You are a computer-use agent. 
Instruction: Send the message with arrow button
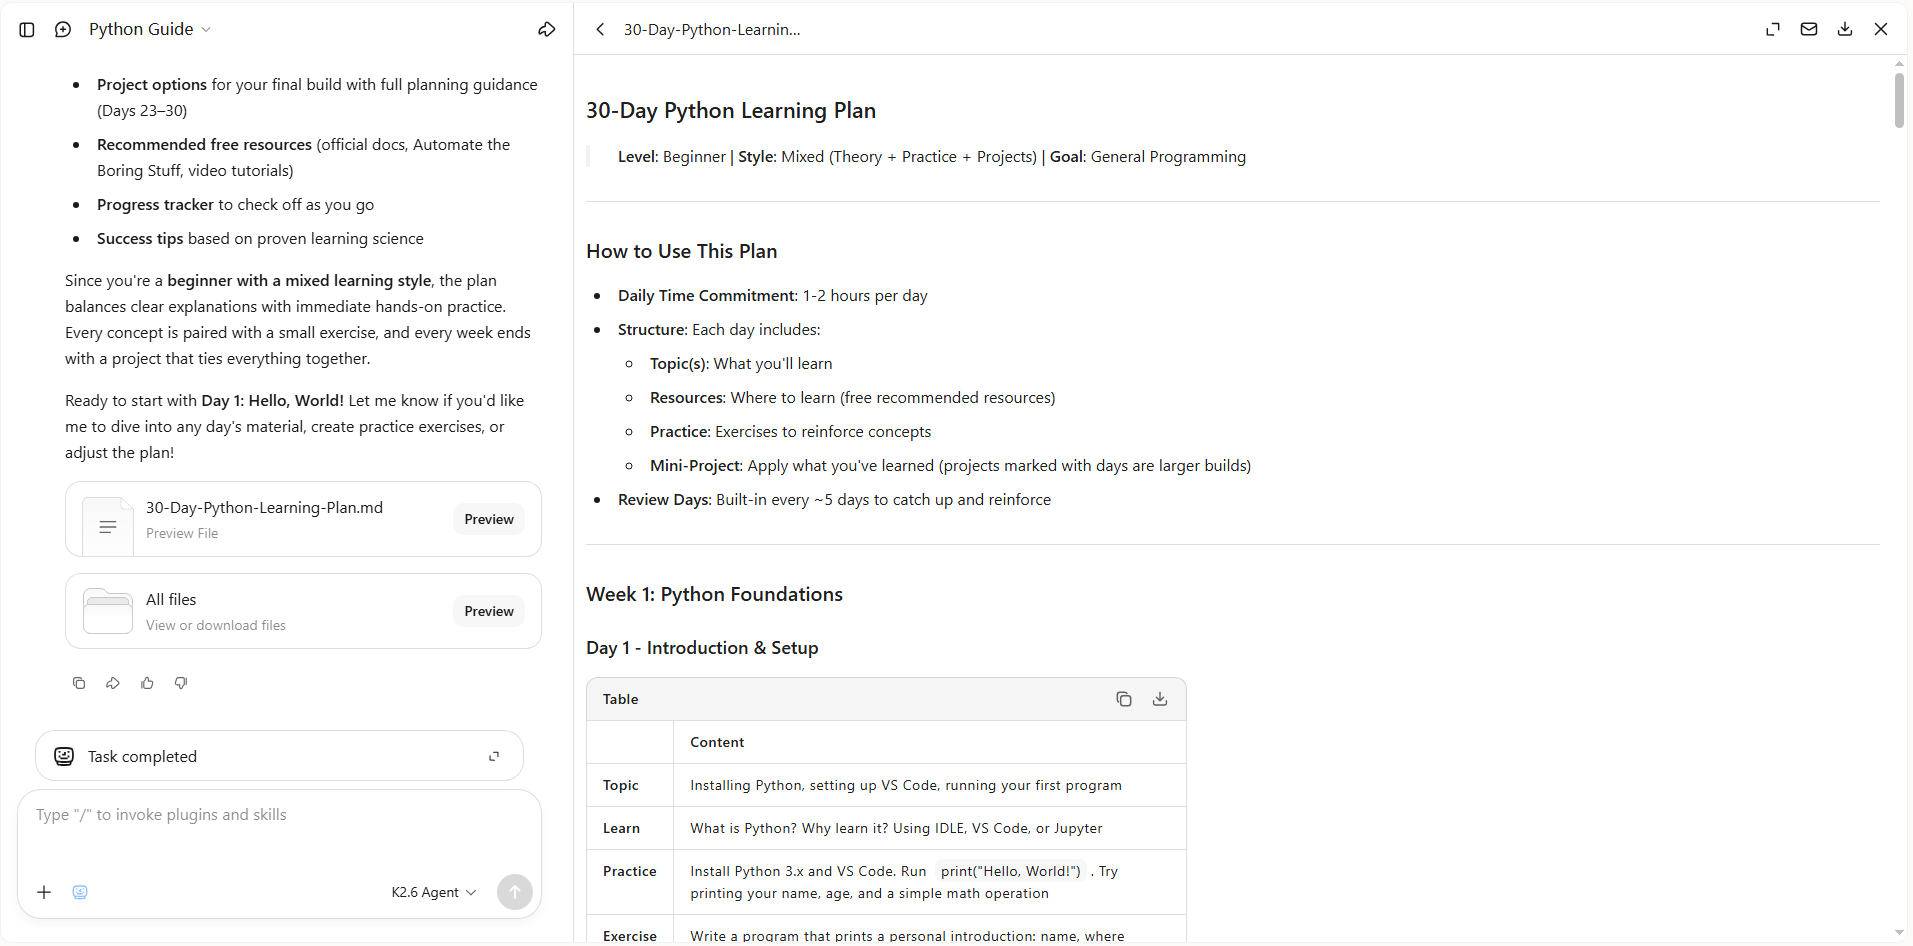[515, 892]
